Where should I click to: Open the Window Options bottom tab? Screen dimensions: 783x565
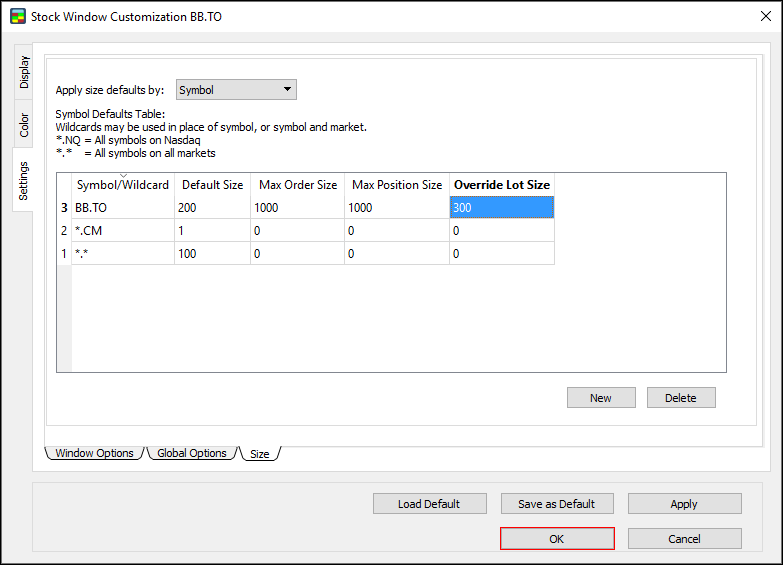coord(95,453)
